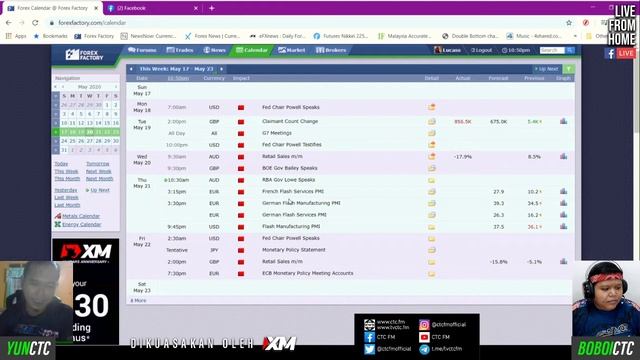Open the Forex Factory bookmark
The height and width of the screenshot is (360, 640).
point(94,36)
